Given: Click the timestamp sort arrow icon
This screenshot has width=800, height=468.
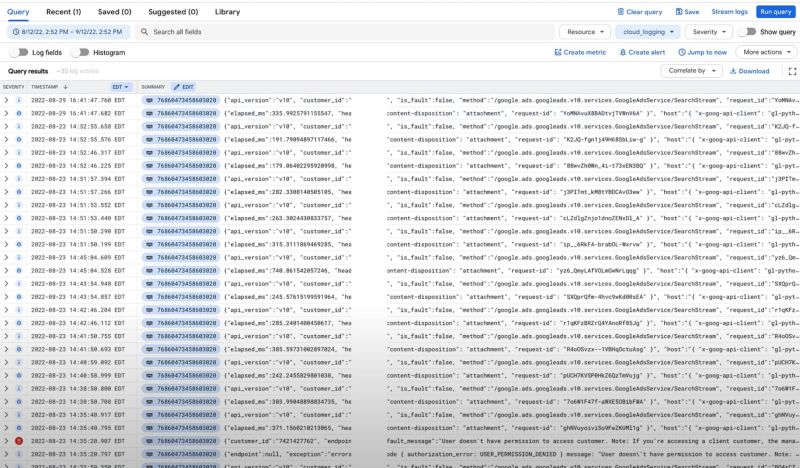Looking at the screenshot, I should click(x=65, y=87).
